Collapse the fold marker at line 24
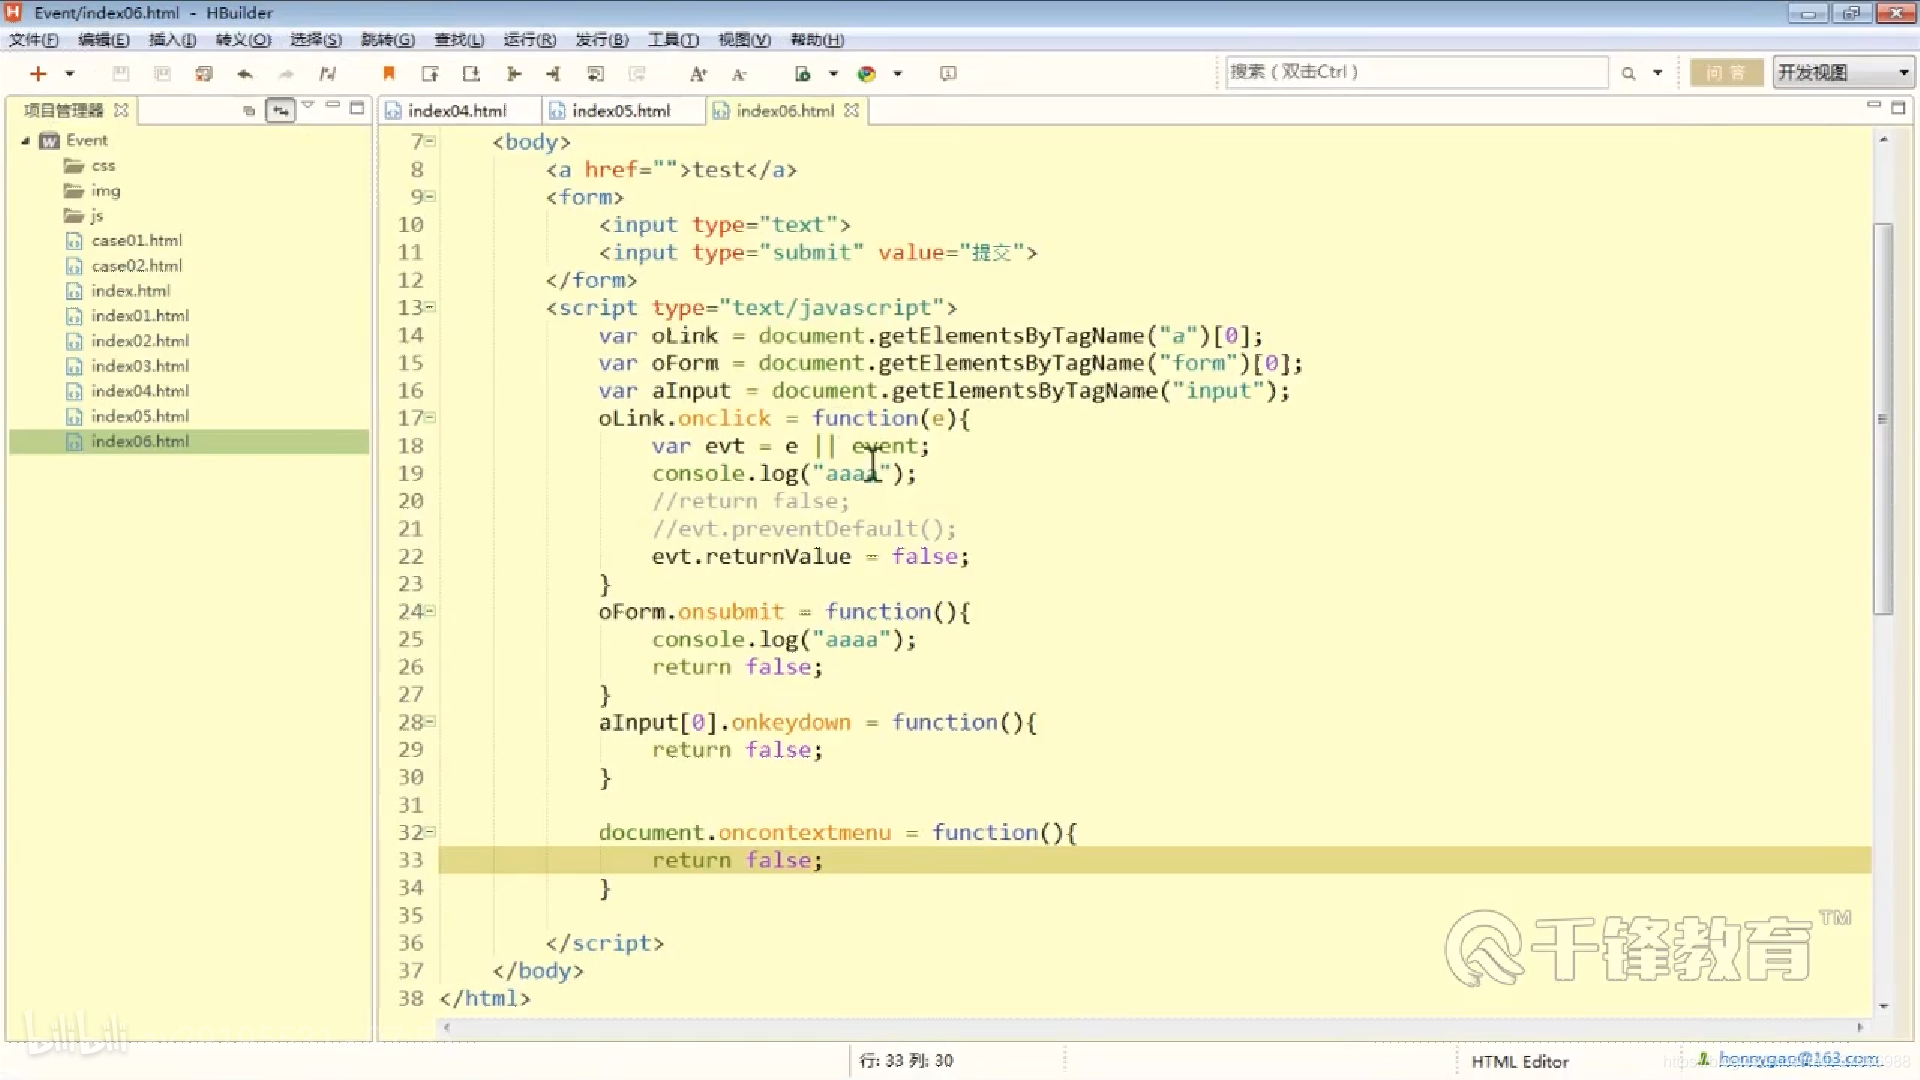The width and height of the screenshot is (1920, 1080). (x=431, y=610)
